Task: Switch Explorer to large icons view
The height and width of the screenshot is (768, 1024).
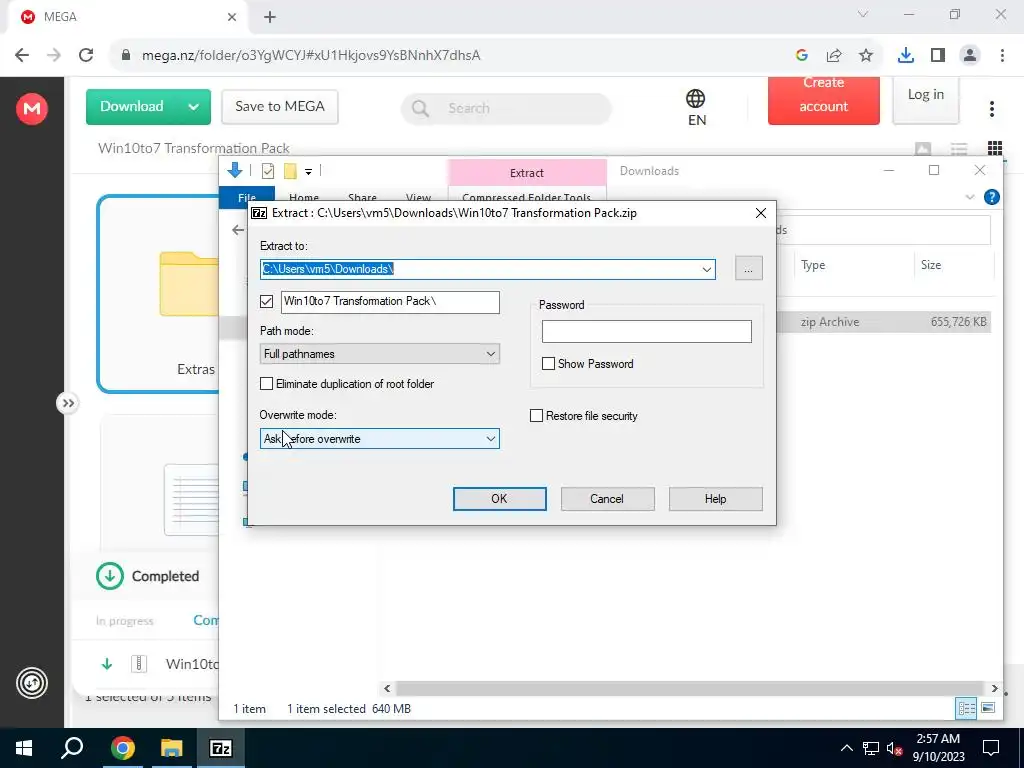Action: pyautogui.click(x=988, y=708)
